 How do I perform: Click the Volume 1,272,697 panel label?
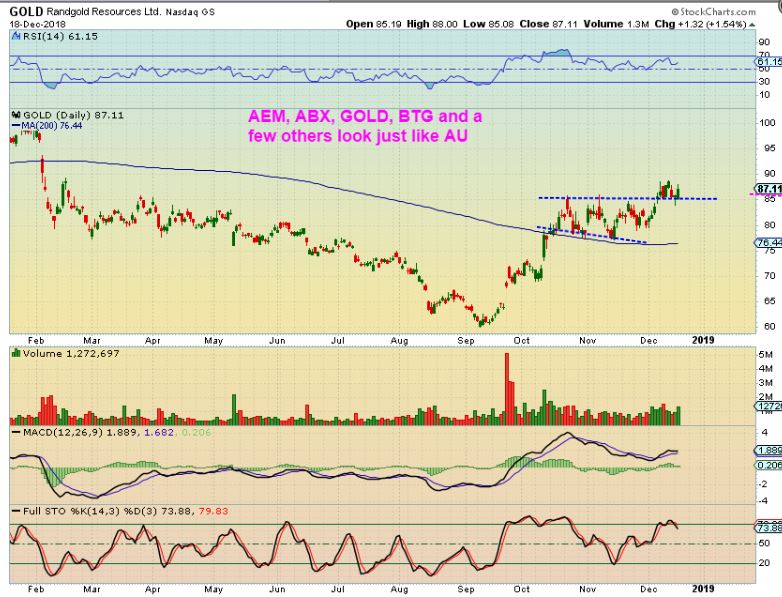[71, 354]
